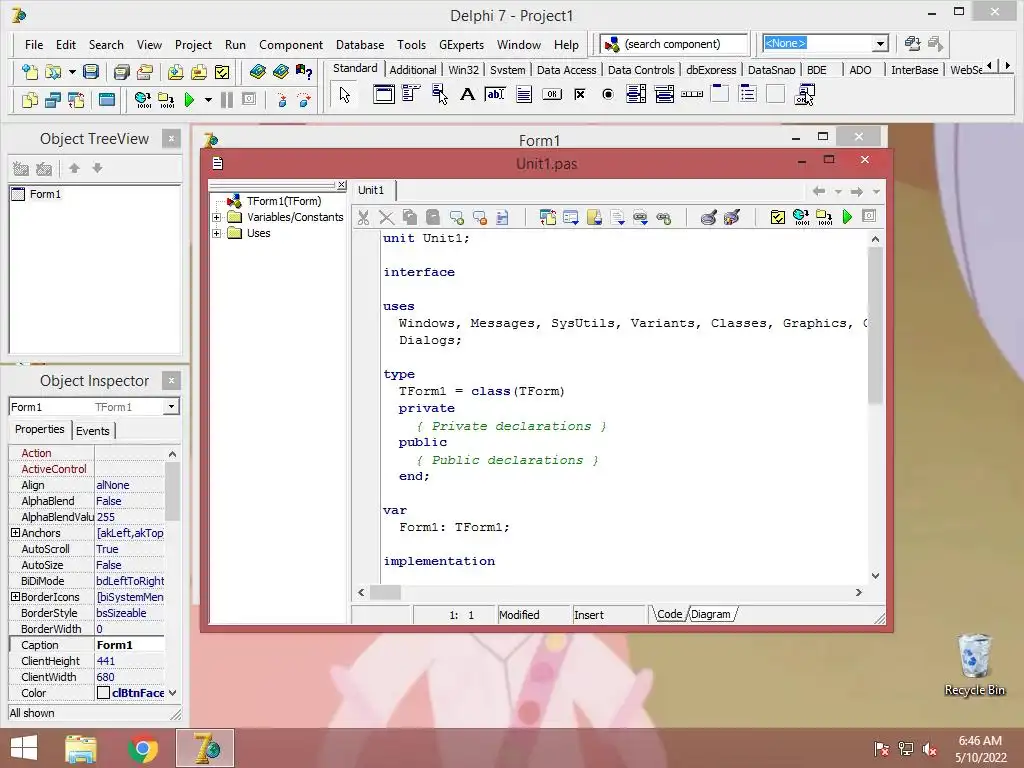The height and width of the screenshot is (768, 1024).
Task: Click Remove file from project icon
Action: [x=199, y=71]
